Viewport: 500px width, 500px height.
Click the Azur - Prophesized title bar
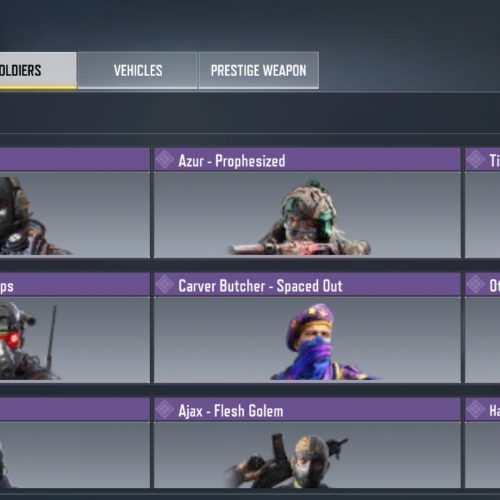point(307,159)
